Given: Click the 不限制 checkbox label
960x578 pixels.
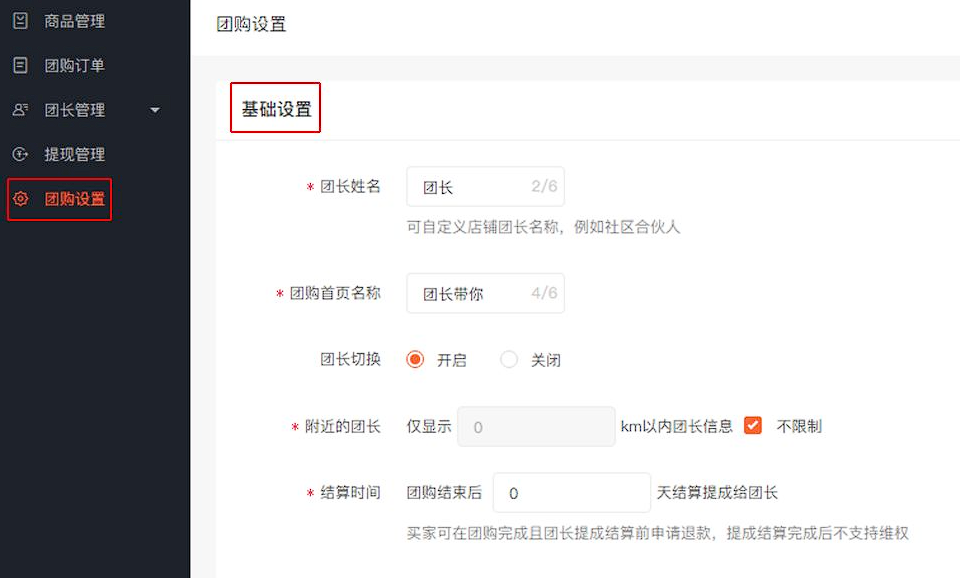Looking at the screenshot, I should point(799,426).
